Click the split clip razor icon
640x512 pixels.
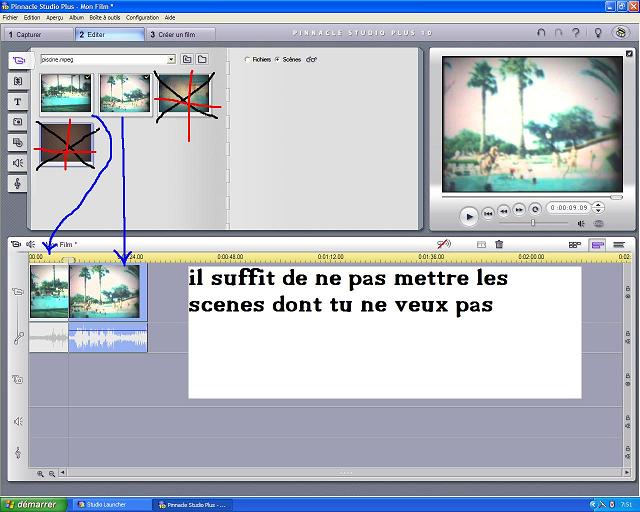(481, 245)
